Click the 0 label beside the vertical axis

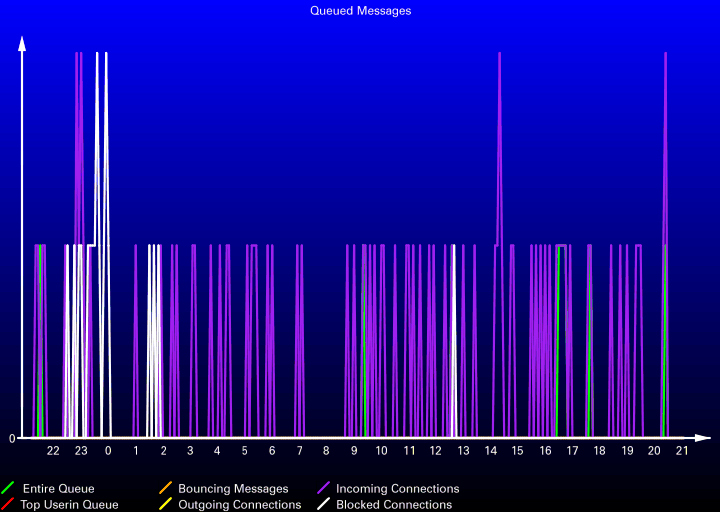click(x=11, y=438)
